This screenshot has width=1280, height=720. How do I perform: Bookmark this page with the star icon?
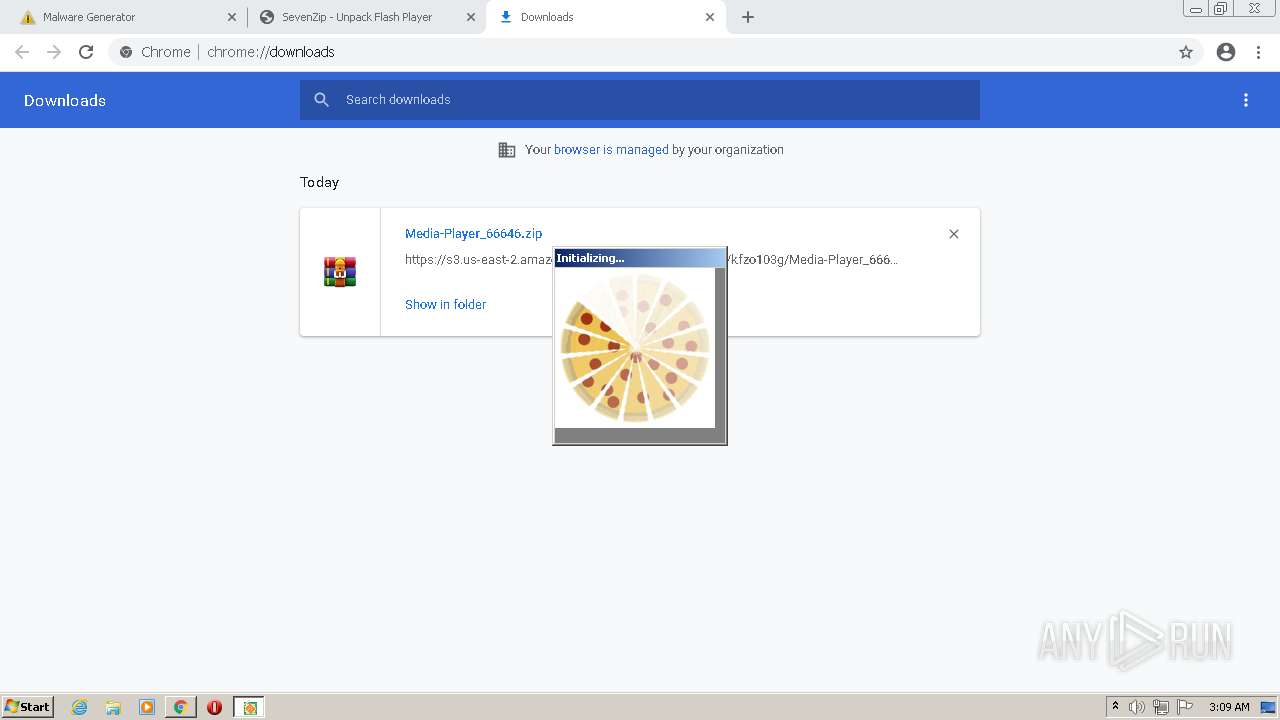[1186, 52]
